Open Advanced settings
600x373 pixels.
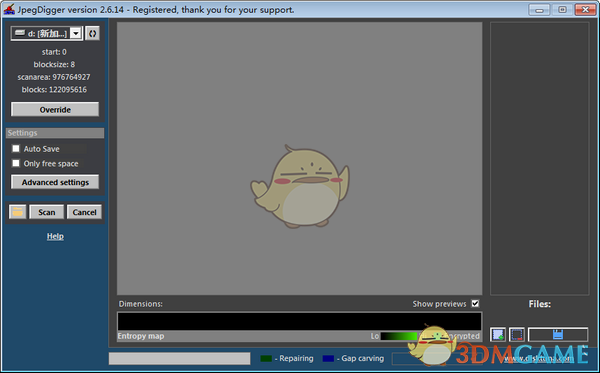55,182
